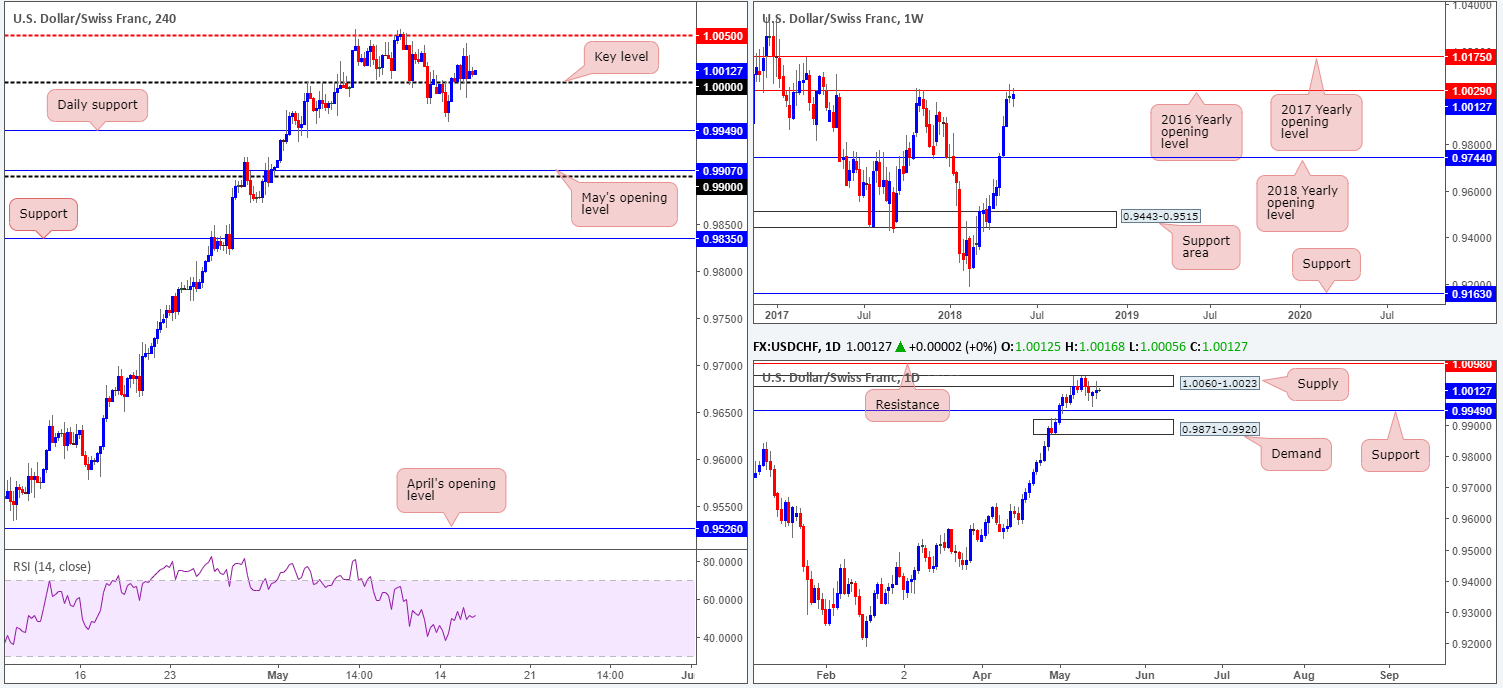Viewport: 1503px width, 688px height.
Task: Click the 'RSI (14, close)' indicator title
Action: tap(52, 567)
